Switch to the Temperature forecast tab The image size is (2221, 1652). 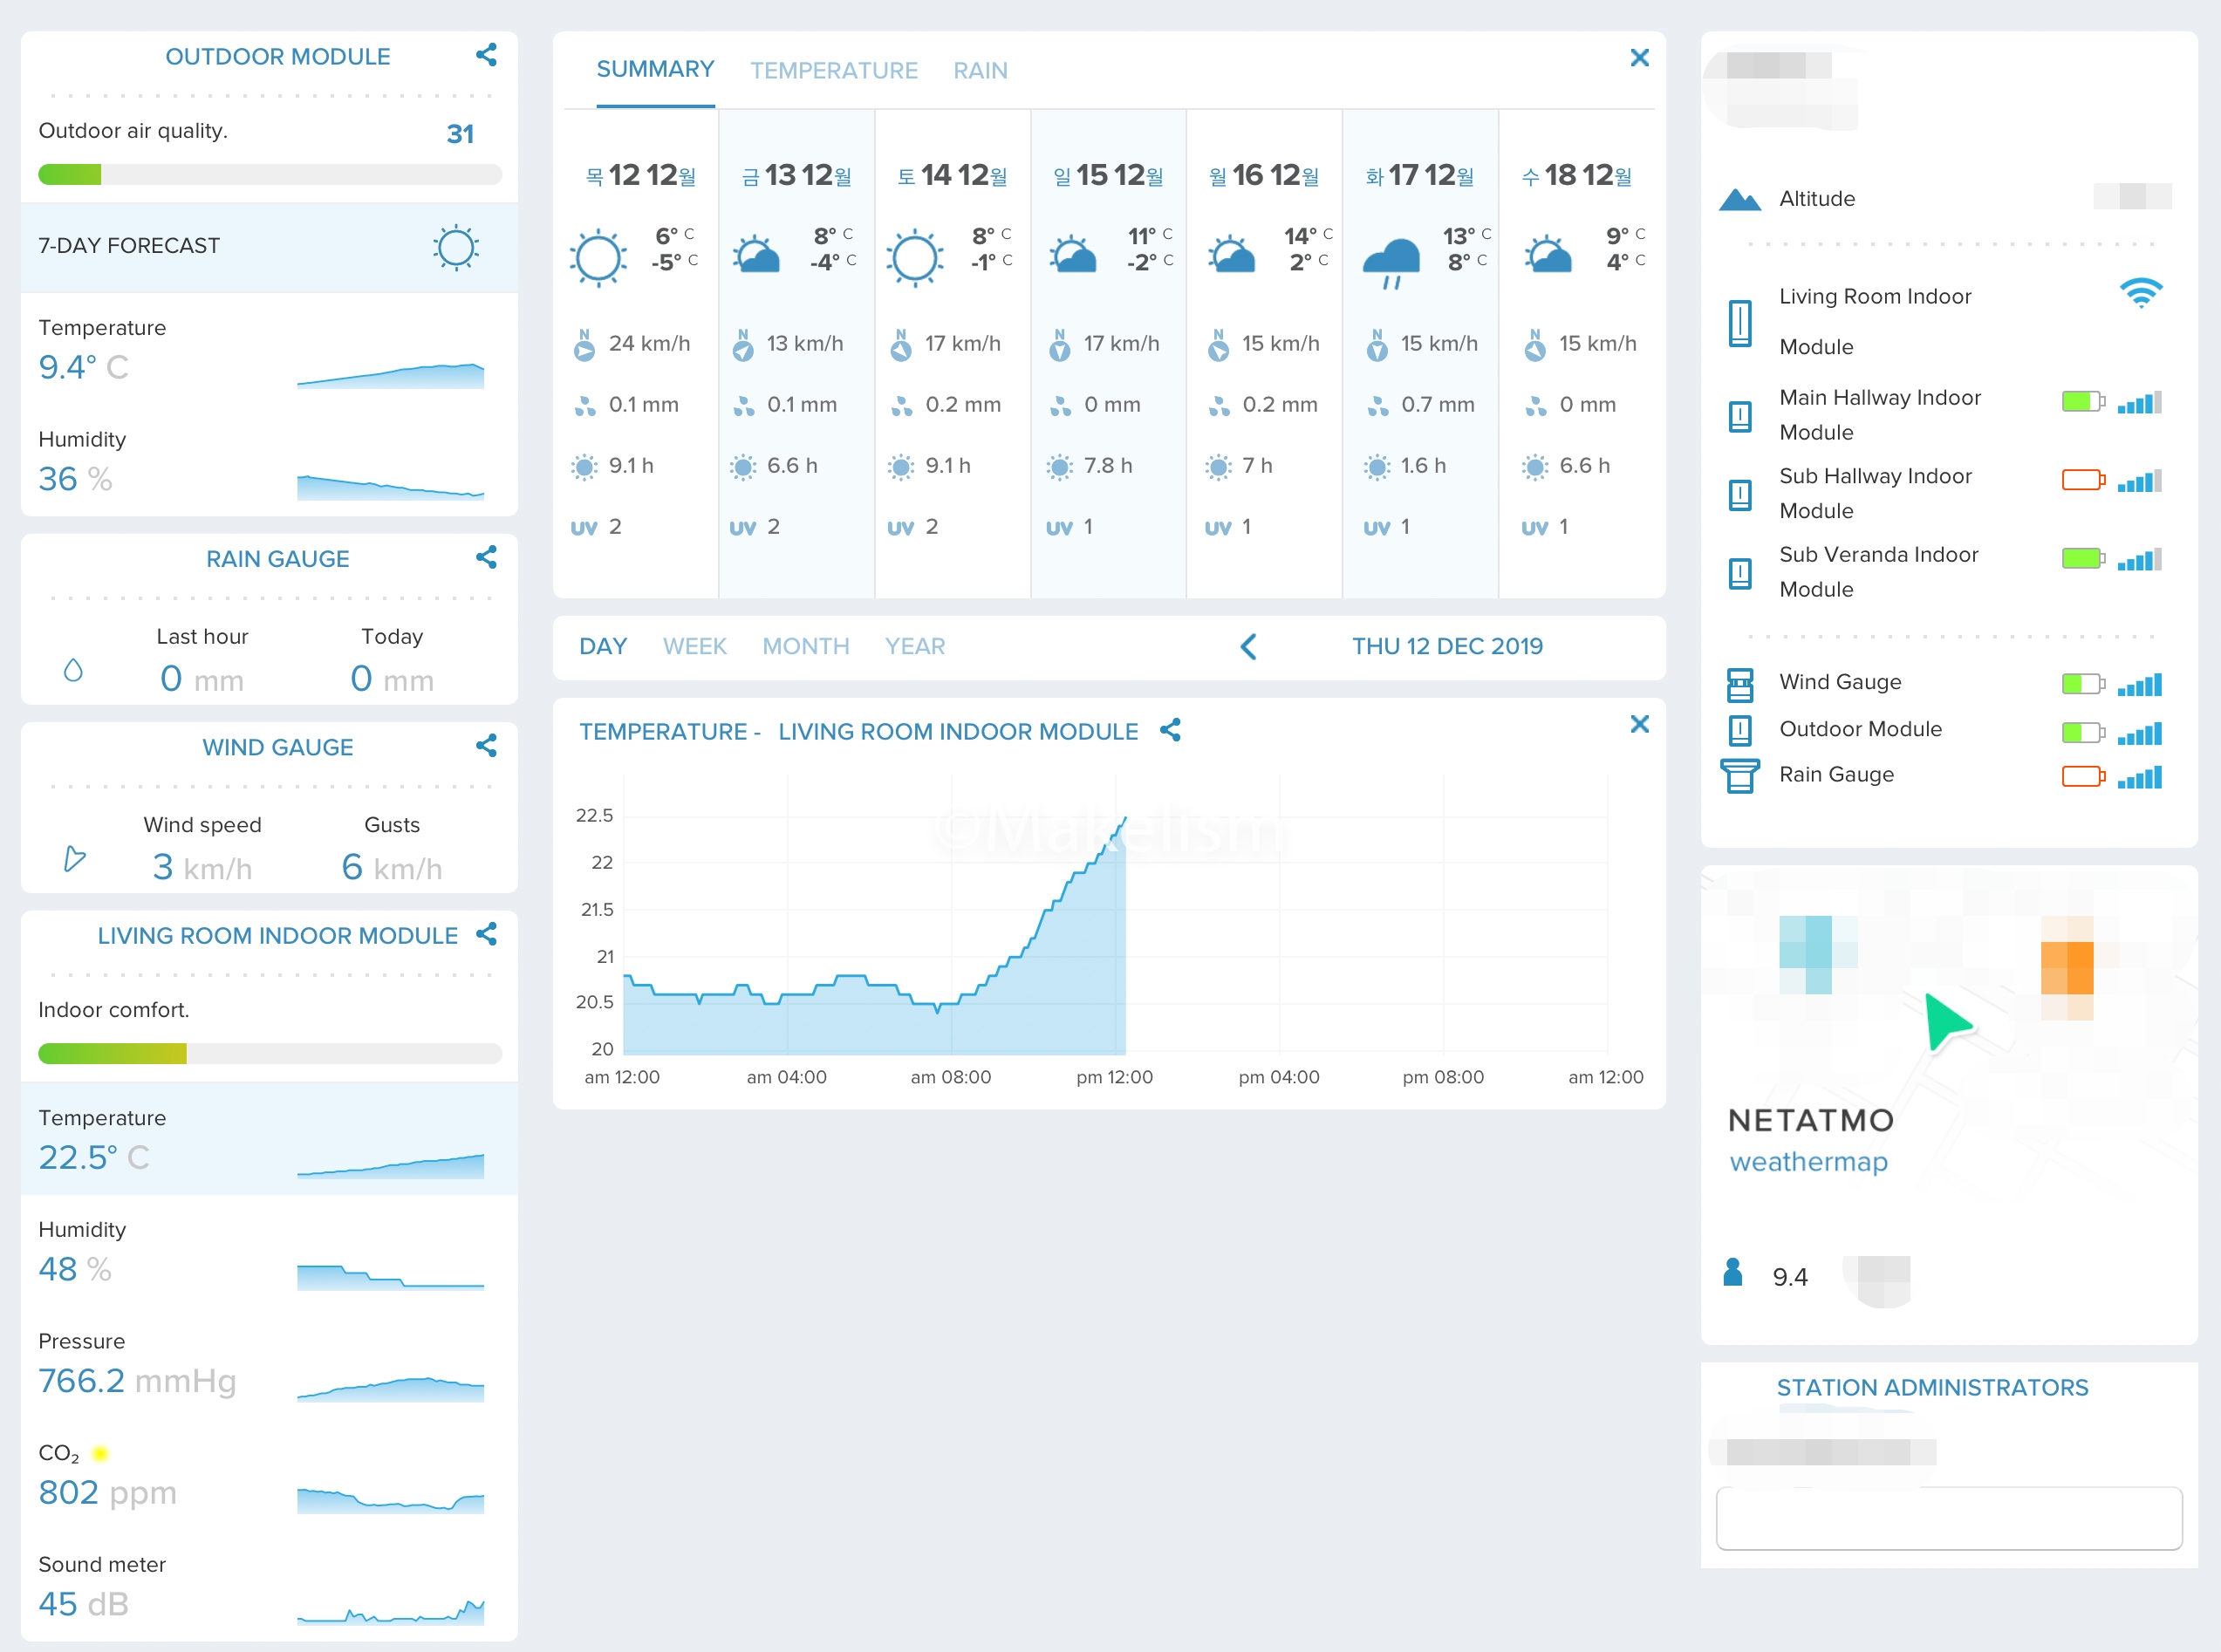tap(833, 71)
